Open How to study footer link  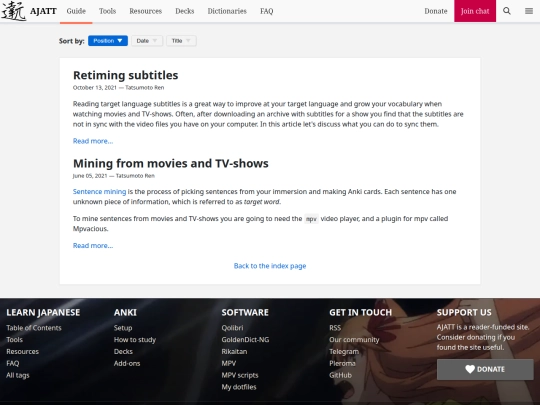(x=135, y=340)
